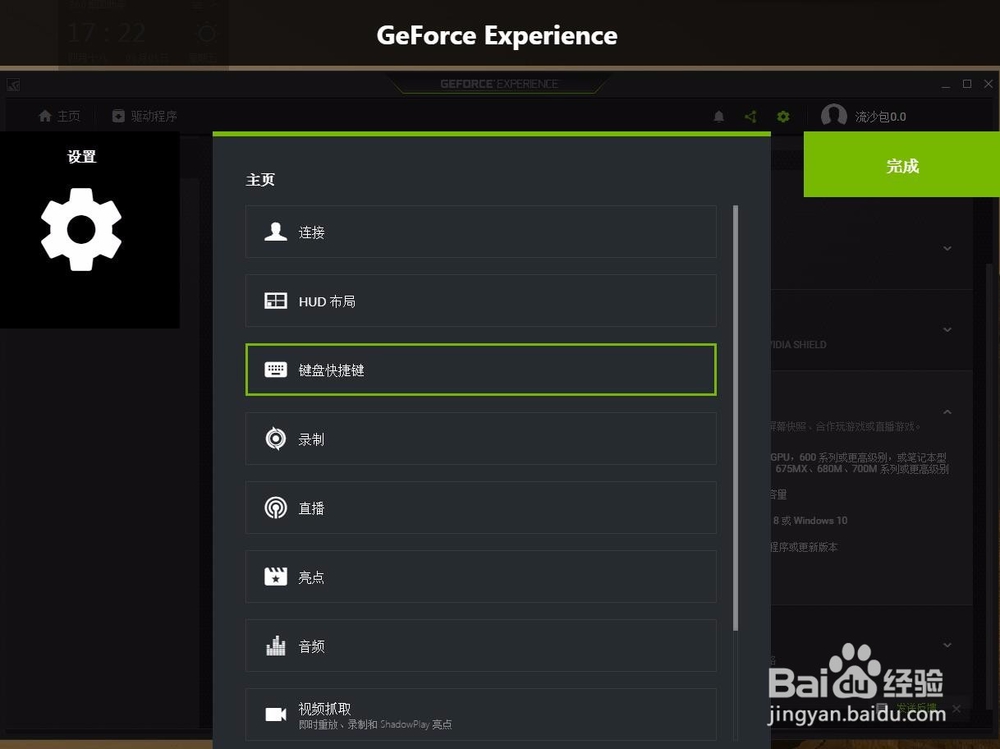Open the 流沙包0.0 account profile
The image size is (1000, 749).
[x=866, y=116]
